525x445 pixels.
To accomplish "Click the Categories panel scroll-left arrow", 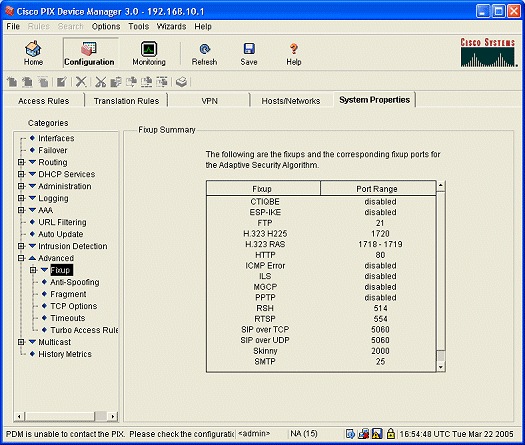I will [19, 416].
